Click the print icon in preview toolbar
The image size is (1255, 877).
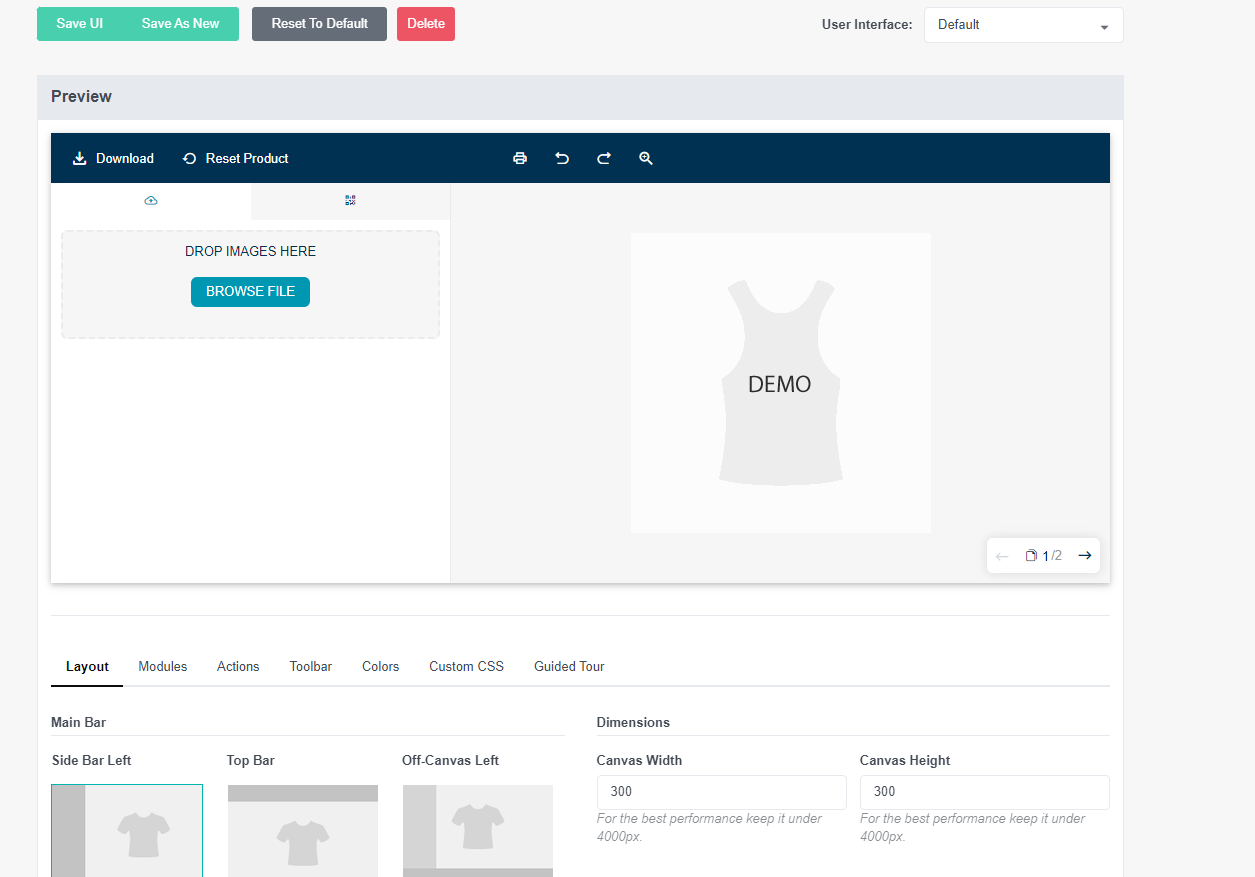[x=520, y=158]
